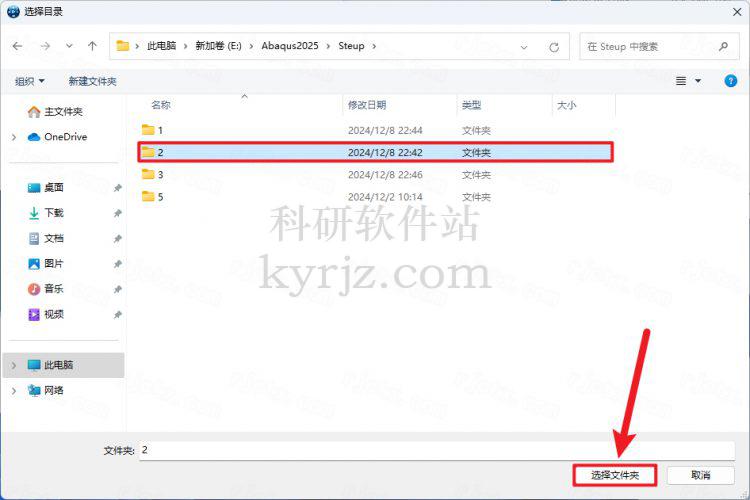Click the pin icon beside 图片
The image size is (750, 500).
(x=117, y=264)
